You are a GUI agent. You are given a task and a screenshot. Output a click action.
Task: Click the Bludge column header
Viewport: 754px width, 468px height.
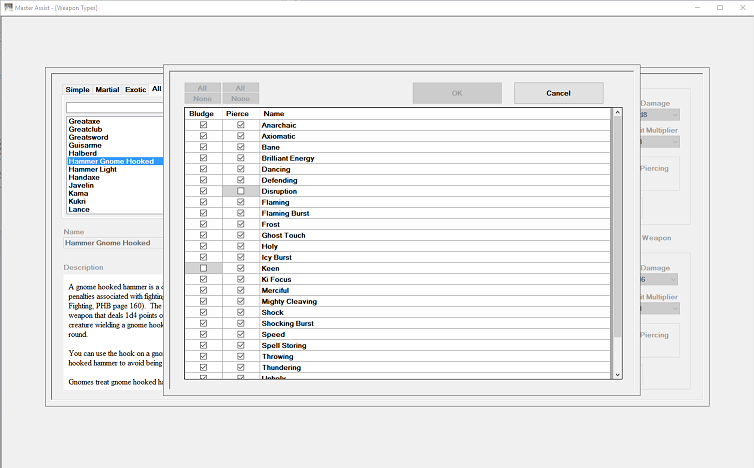click(201, 114)
